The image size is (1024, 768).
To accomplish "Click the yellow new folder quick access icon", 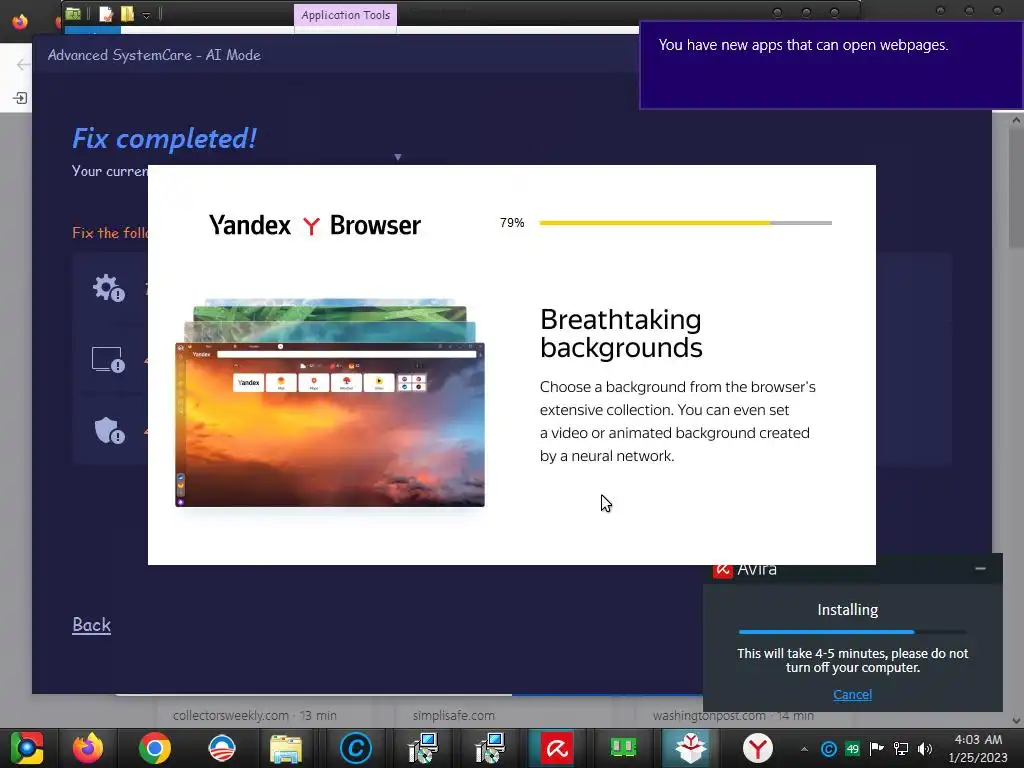I will [127, 14].
